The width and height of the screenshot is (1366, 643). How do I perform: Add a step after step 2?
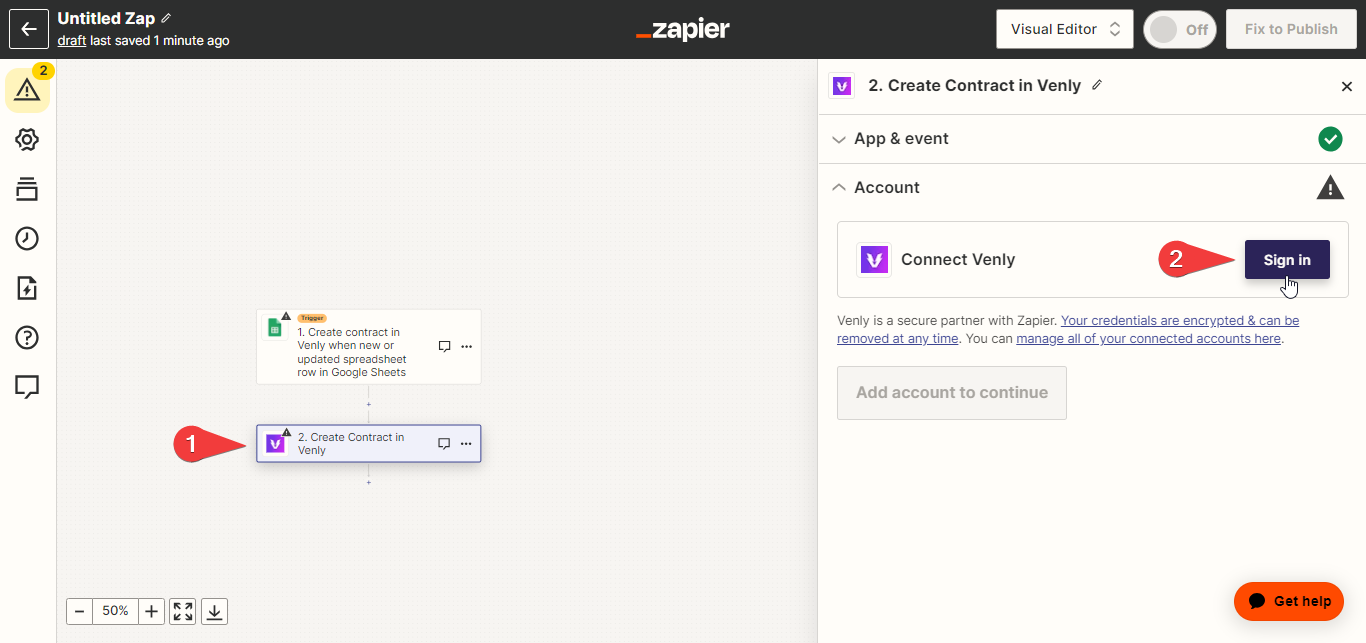pyautogui.click(x=369, y=483)
